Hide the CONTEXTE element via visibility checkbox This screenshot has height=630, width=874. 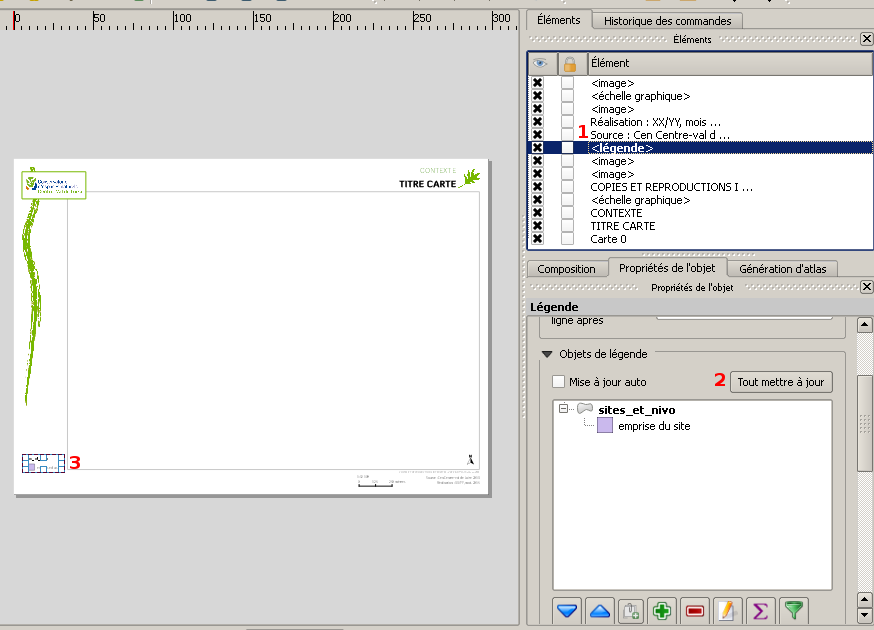(x=538, y=213)
